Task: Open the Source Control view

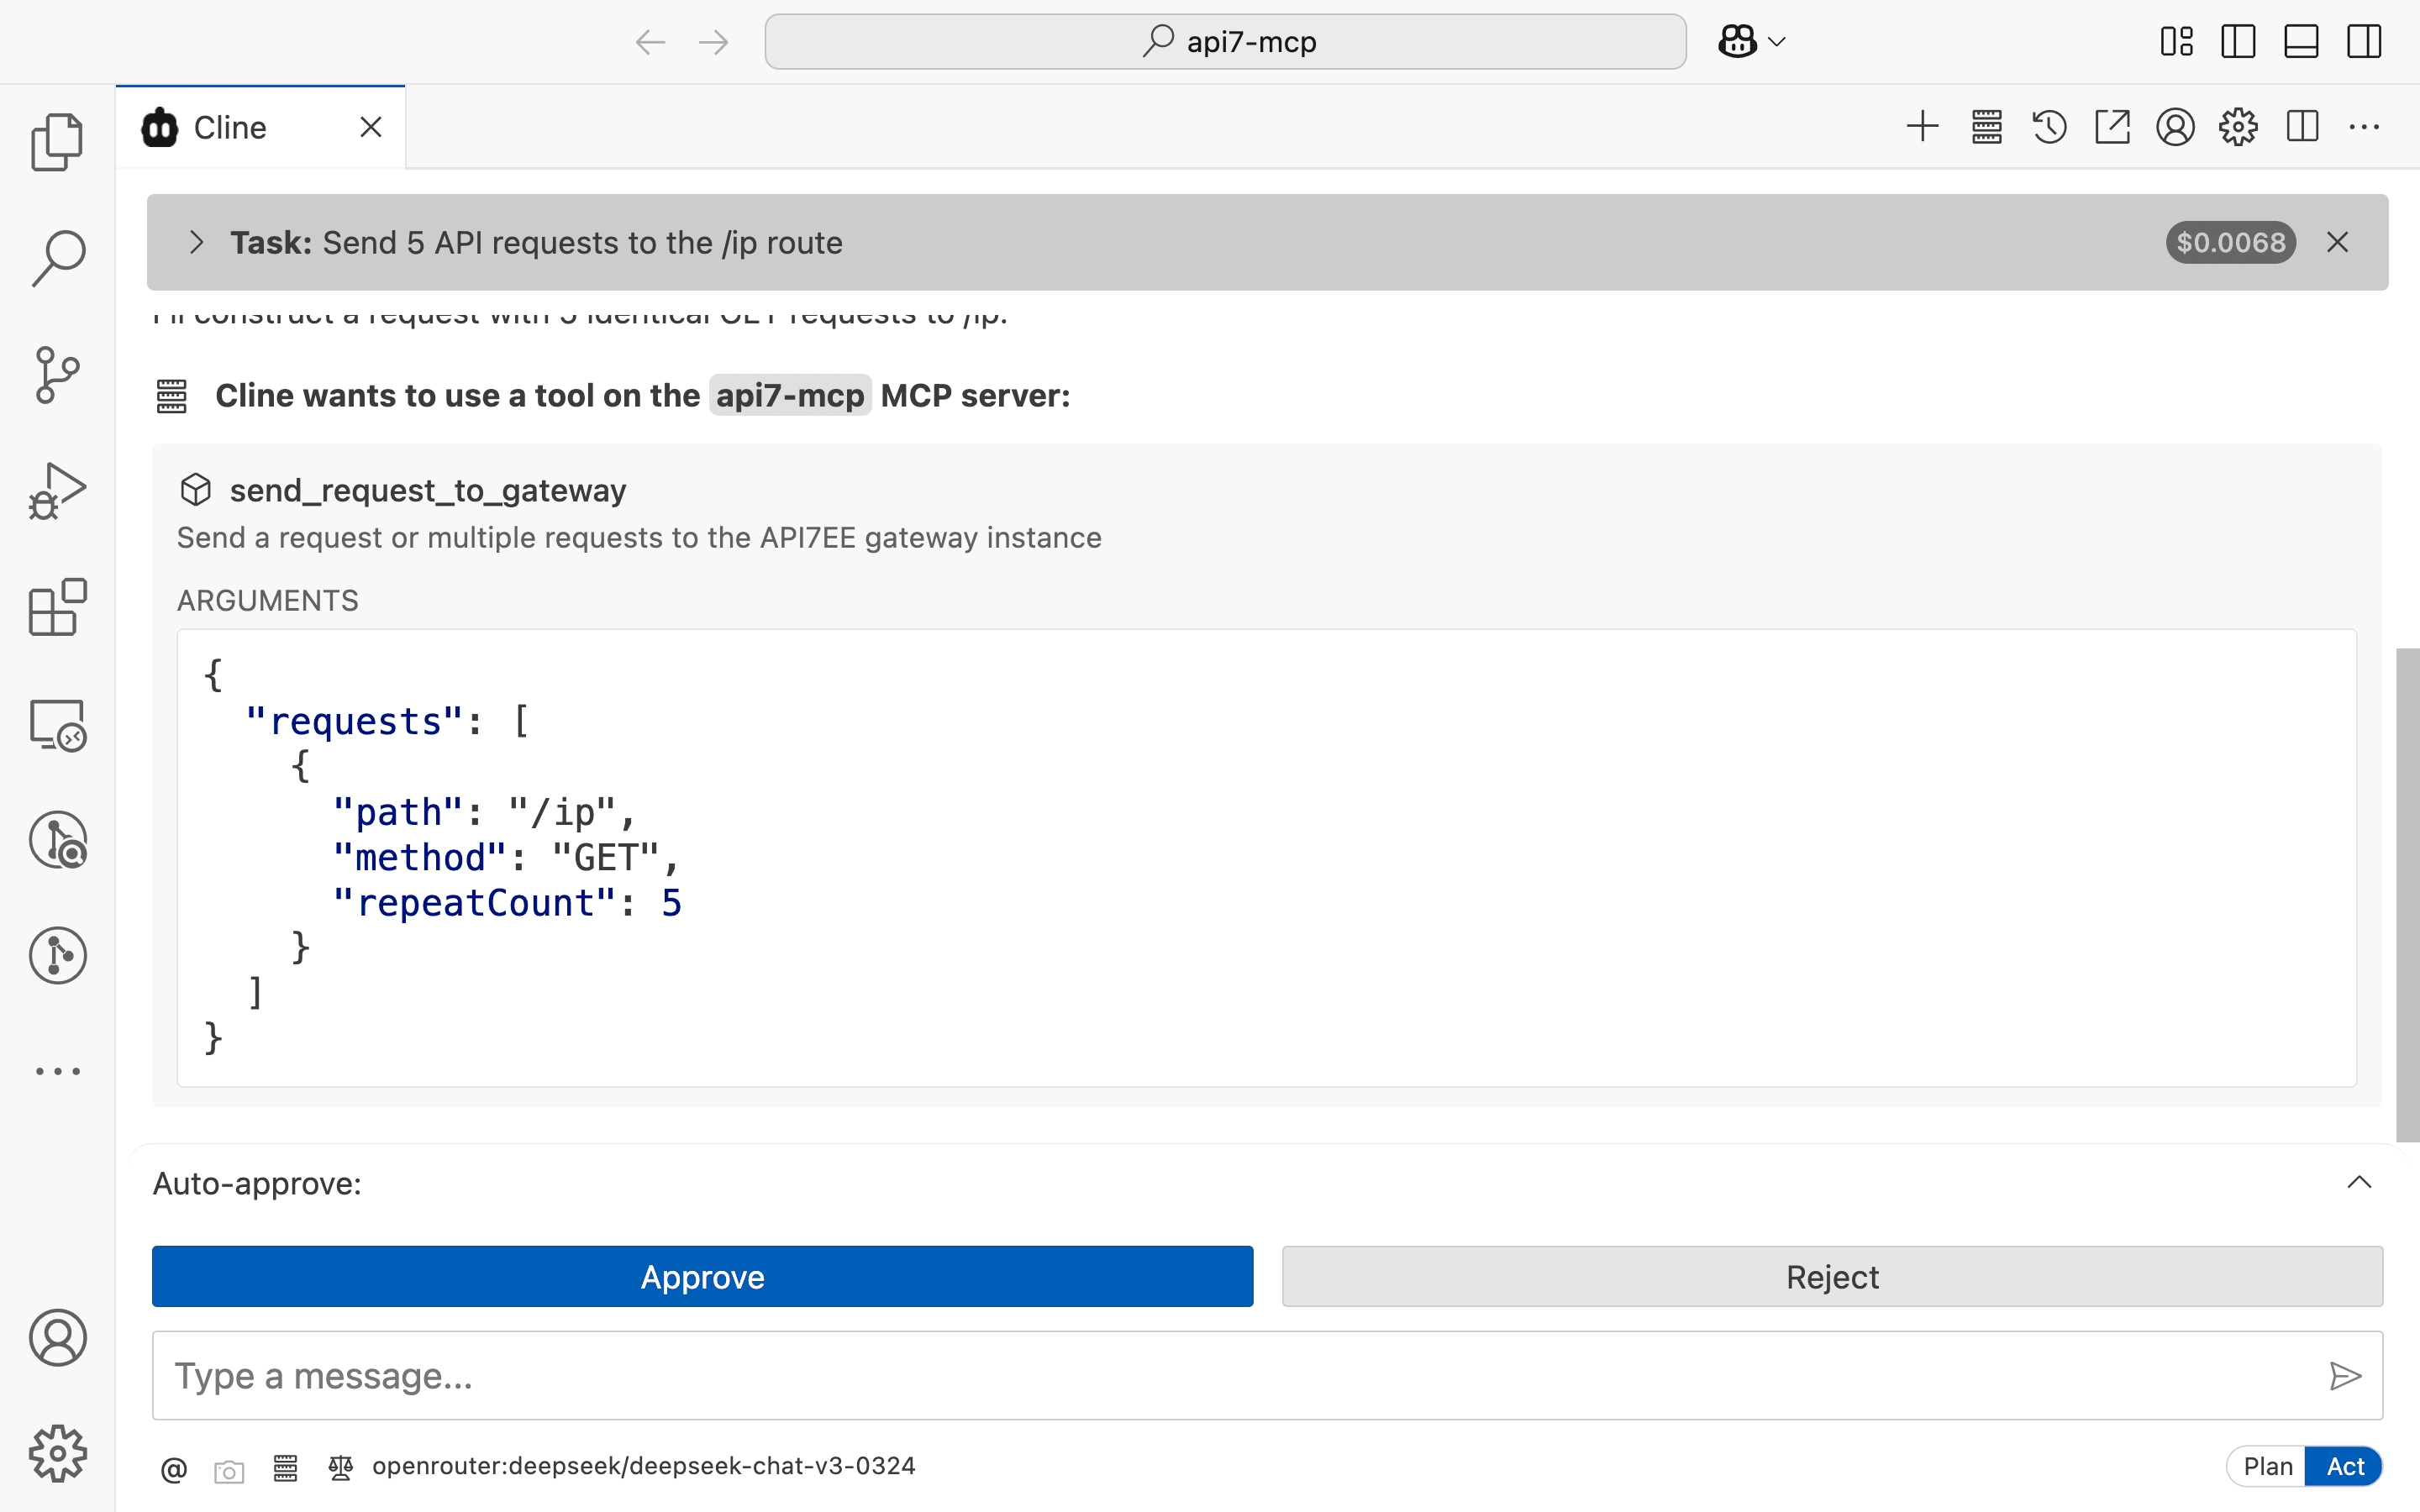Action: pyautogui.click(x=57, y=375)
